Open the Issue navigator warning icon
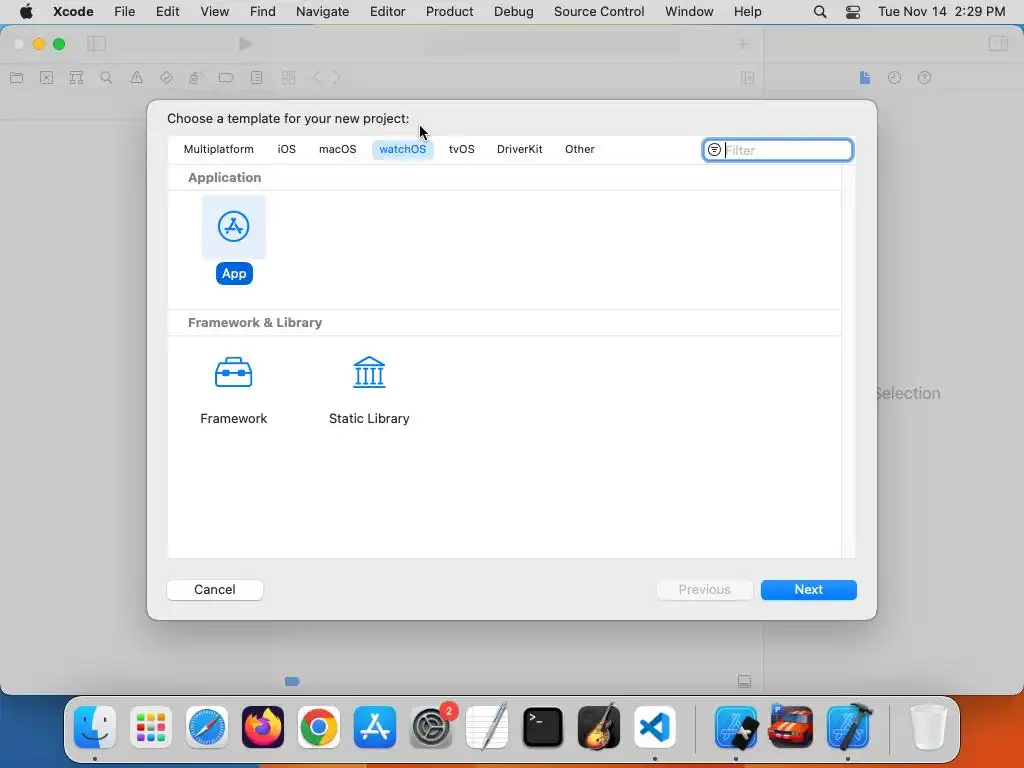Screen dimensions: 1024x768 point(136,78)
